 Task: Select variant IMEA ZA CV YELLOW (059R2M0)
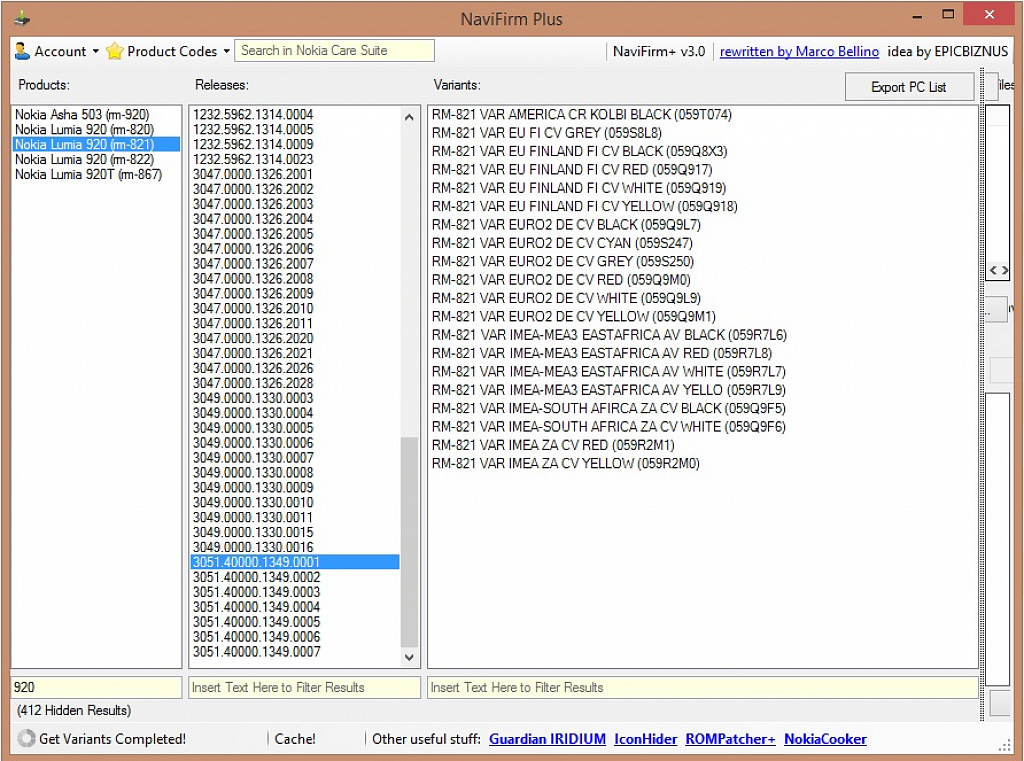pos(703,463)
